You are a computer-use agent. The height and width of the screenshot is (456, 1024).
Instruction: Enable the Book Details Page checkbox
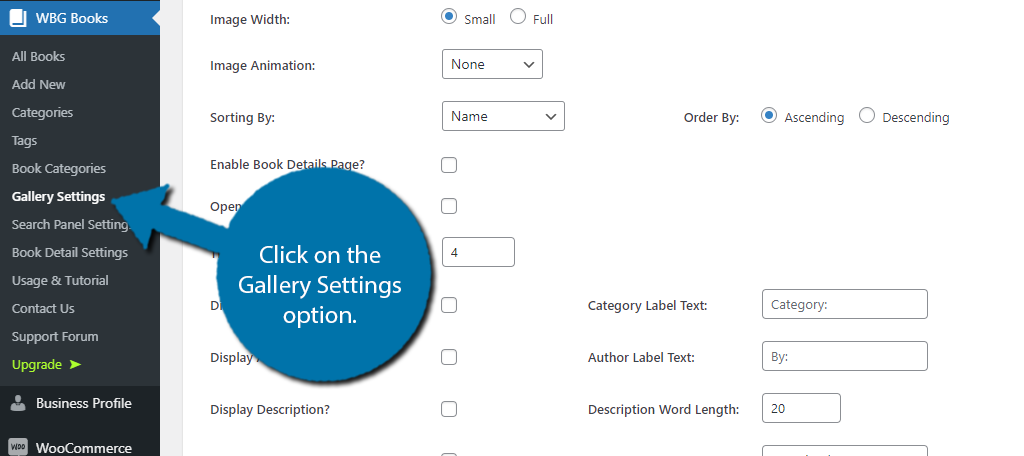(x=449, y=165)
